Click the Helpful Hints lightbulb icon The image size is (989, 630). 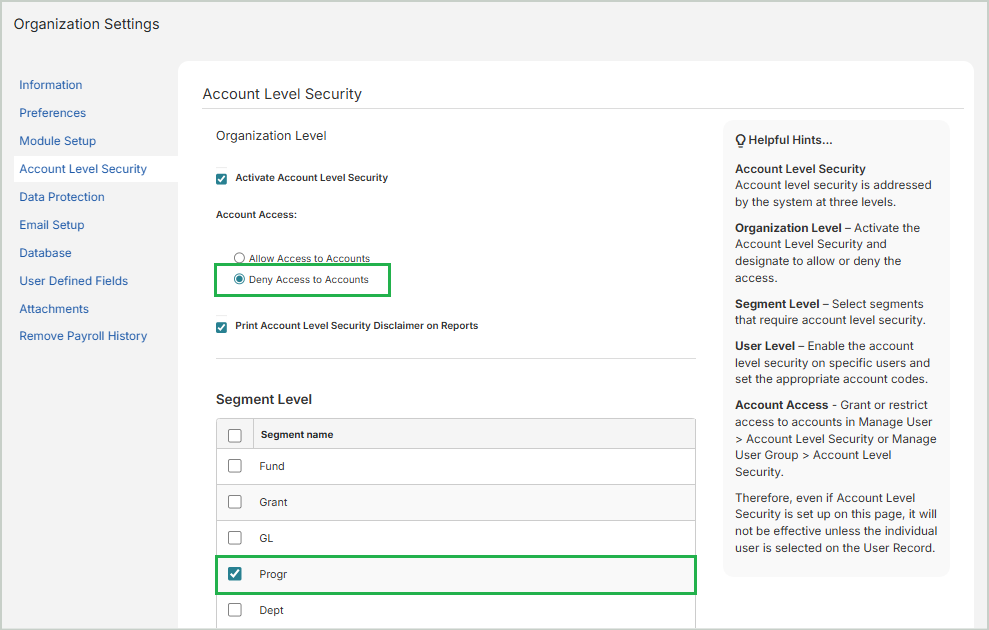point(741,141)
